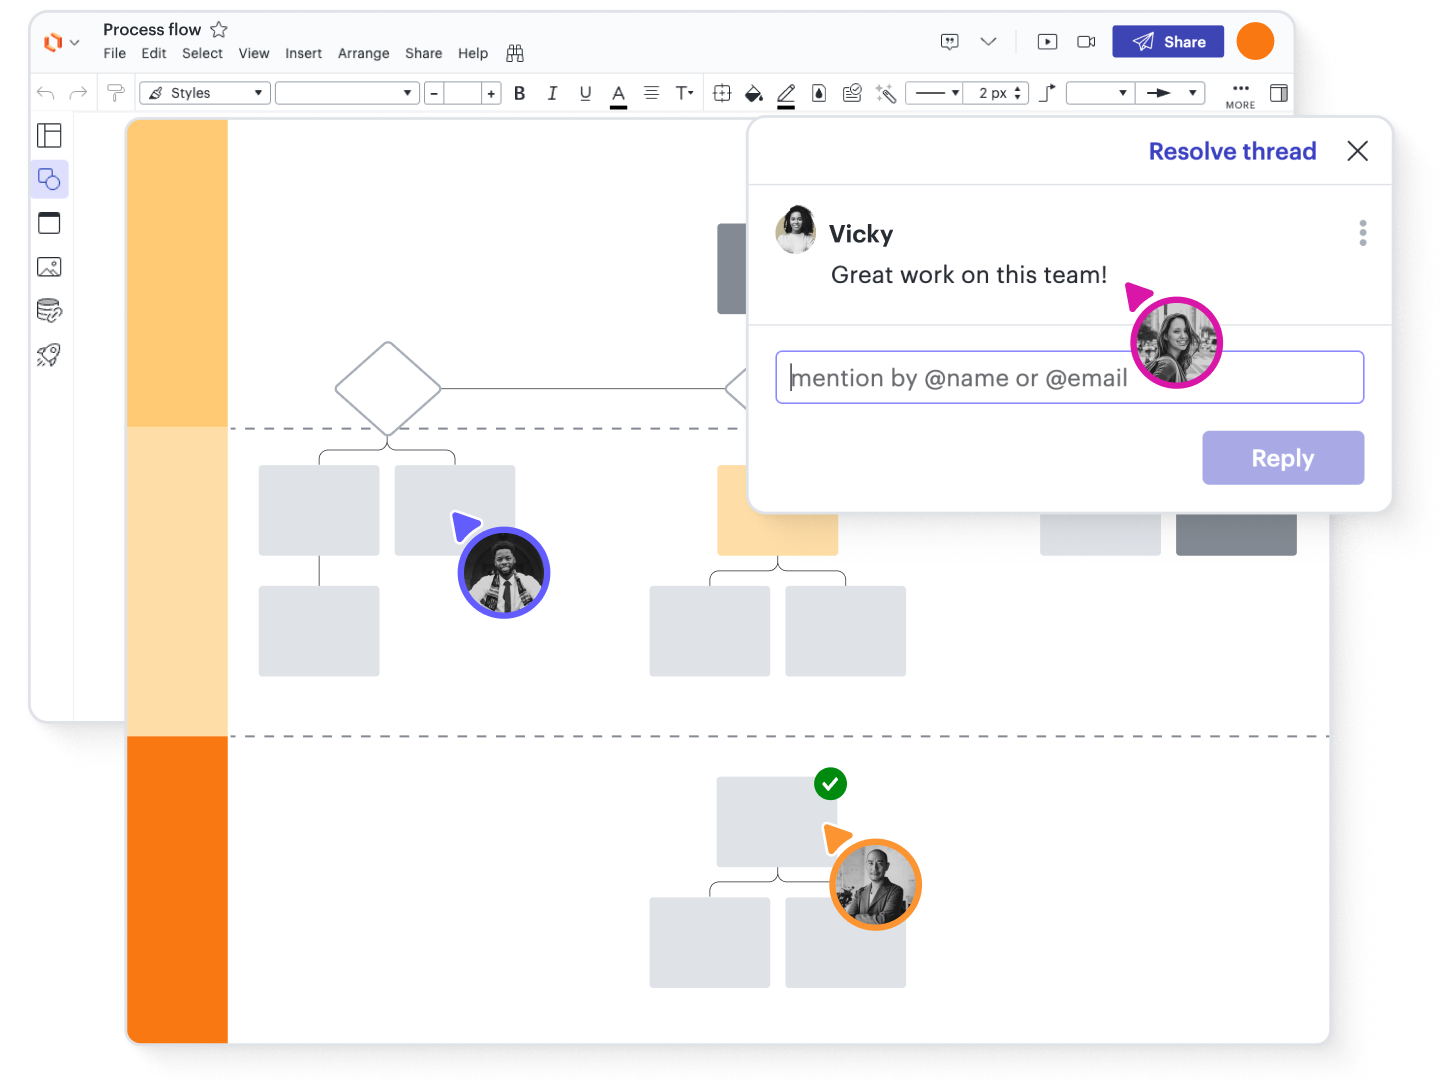Open the arrow endpoint style dropdown
1440x1080 pixels.
click(x=1170, y=93)
